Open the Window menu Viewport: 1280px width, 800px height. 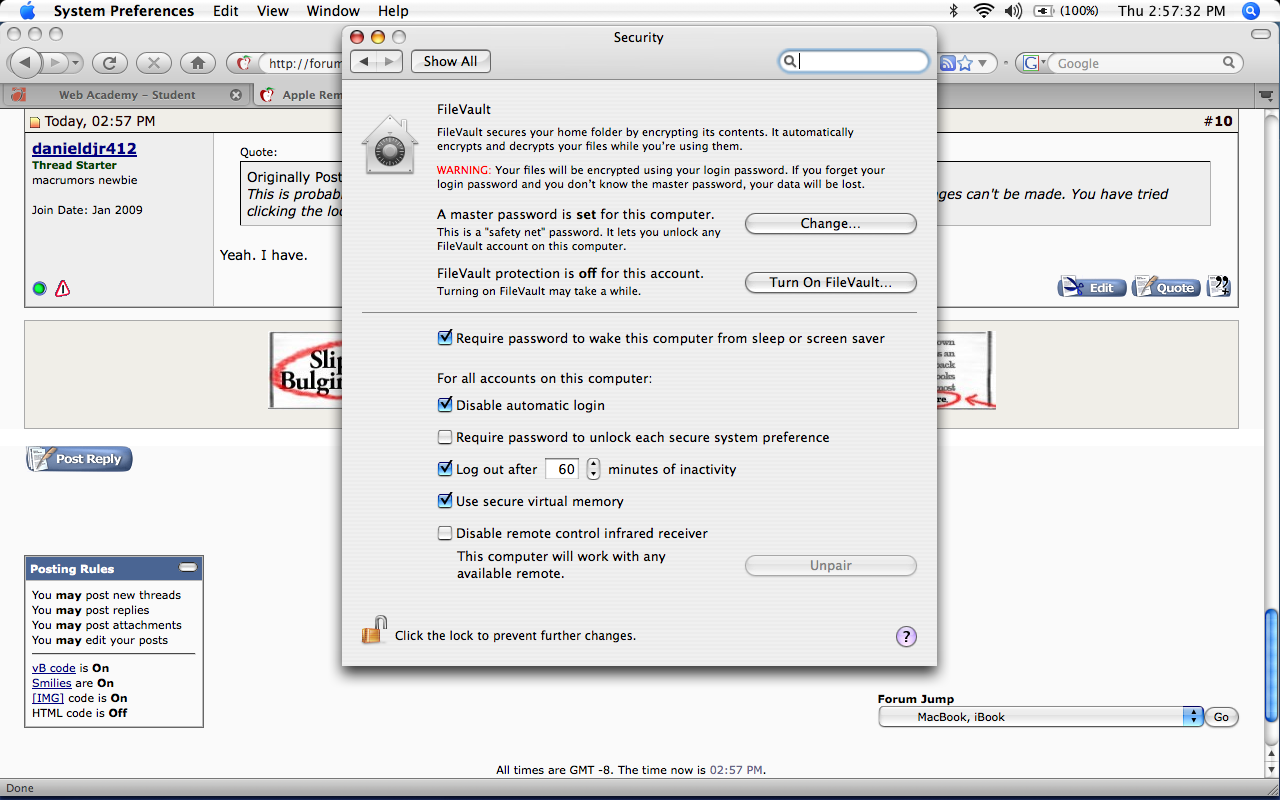pyautogui.click(x=333, y=11)
